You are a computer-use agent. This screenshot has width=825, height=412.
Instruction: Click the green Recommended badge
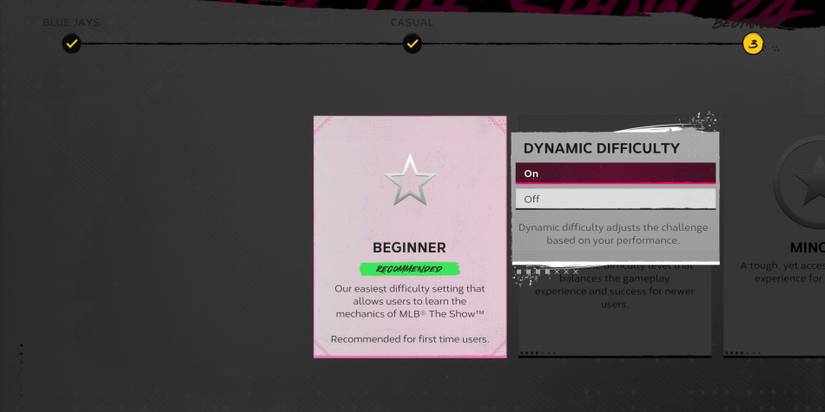410,268
